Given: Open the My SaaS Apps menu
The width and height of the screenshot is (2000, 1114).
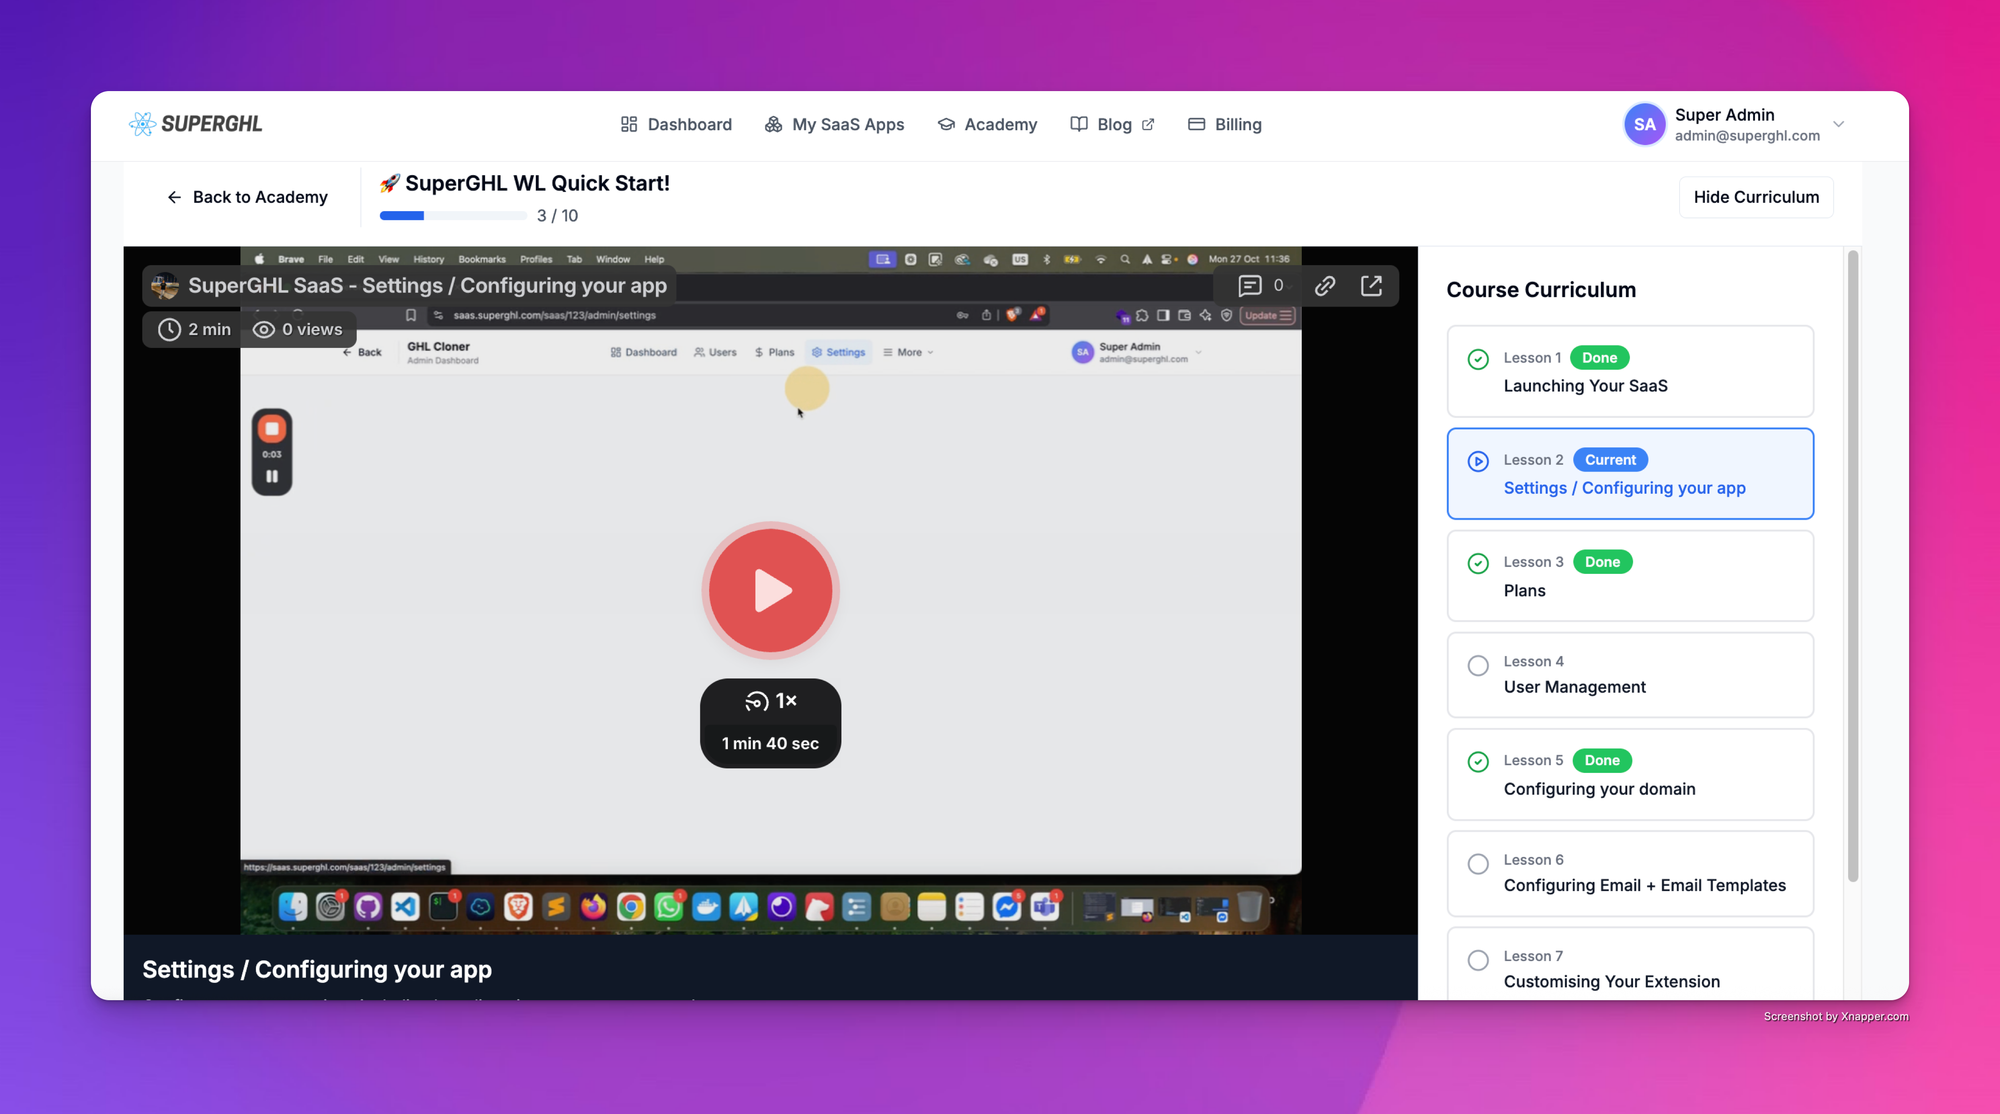Looking at the screenshot, I should point(834,125).
